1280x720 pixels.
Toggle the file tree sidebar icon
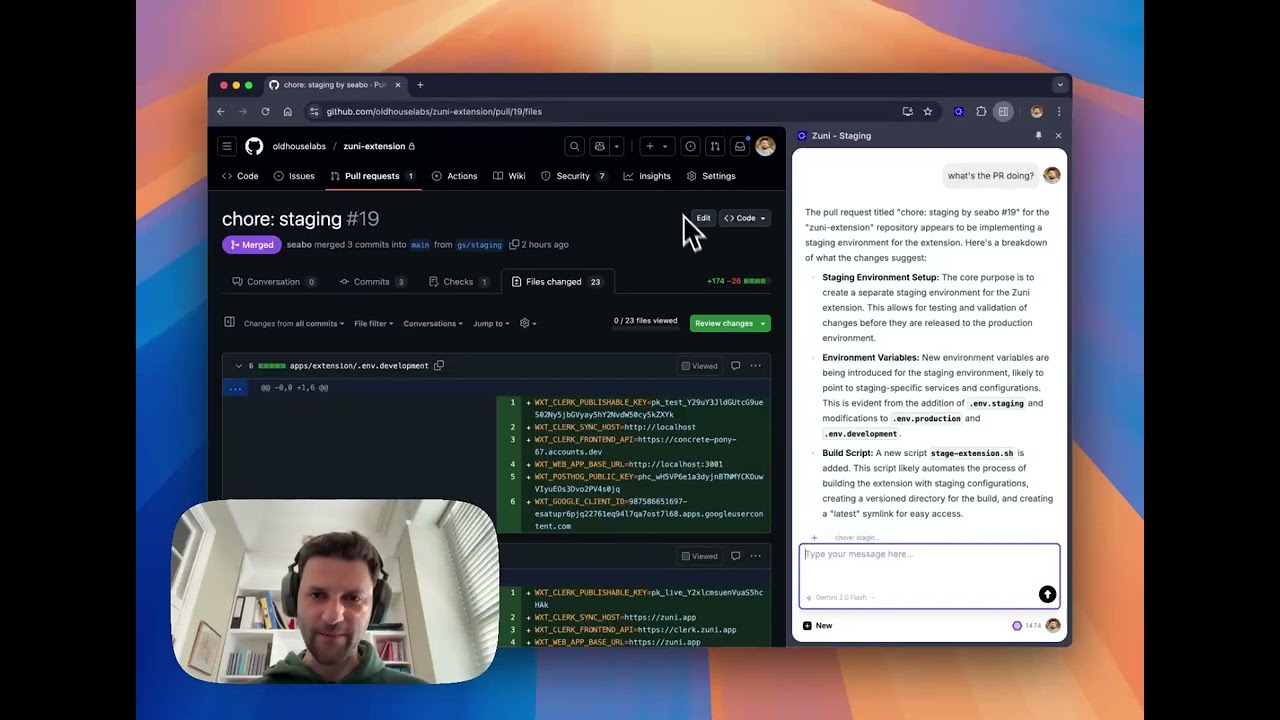pos(229,322)
